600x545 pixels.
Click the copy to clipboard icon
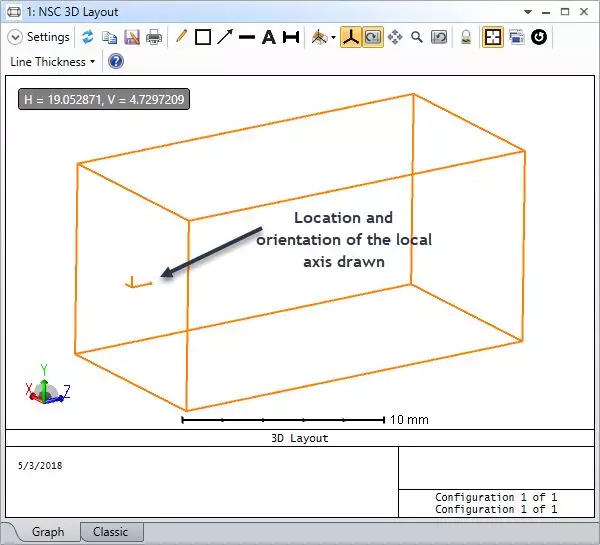[110, 37]
